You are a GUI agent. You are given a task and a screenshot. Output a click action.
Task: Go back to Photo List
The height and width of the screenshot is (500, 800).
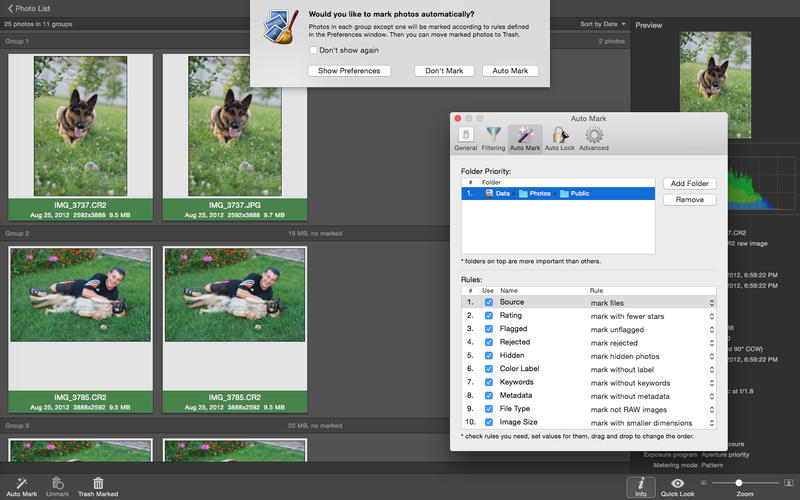pos(29,8)
